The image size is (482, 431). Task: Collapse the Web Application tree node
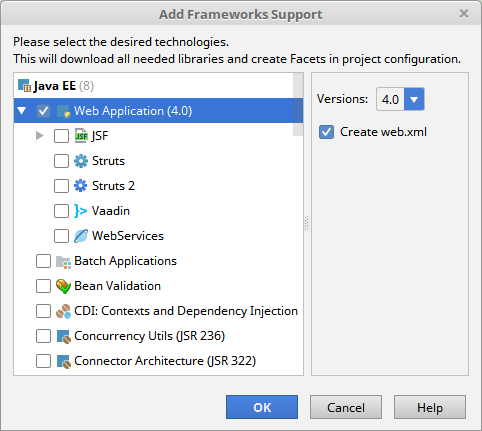[22, 111]
